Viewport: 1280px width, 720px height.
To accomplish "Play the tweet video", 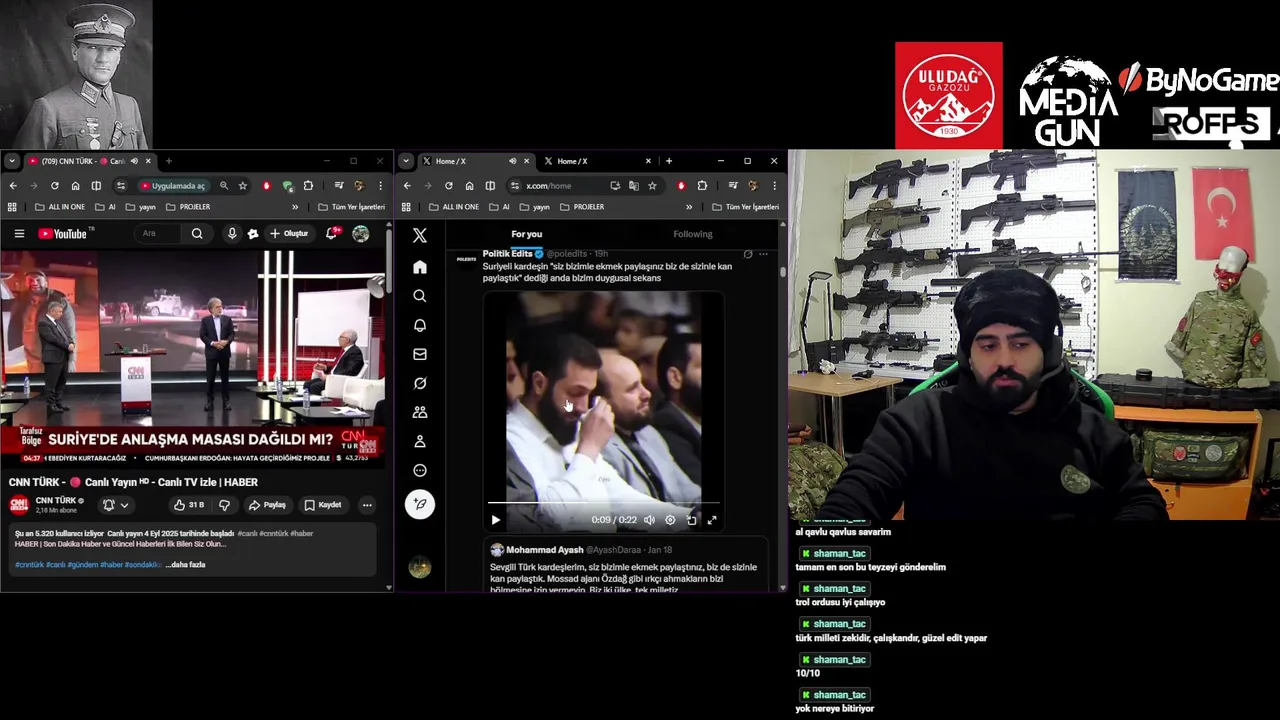I will [495, 520].
